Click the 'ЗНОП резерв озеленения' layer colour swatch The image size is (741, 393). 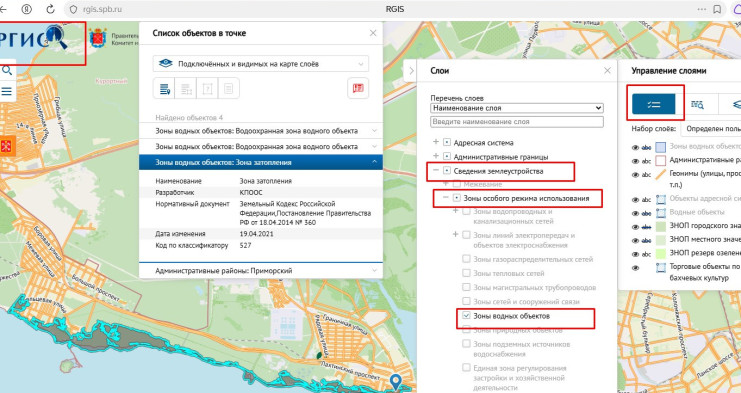coord(660,254)
